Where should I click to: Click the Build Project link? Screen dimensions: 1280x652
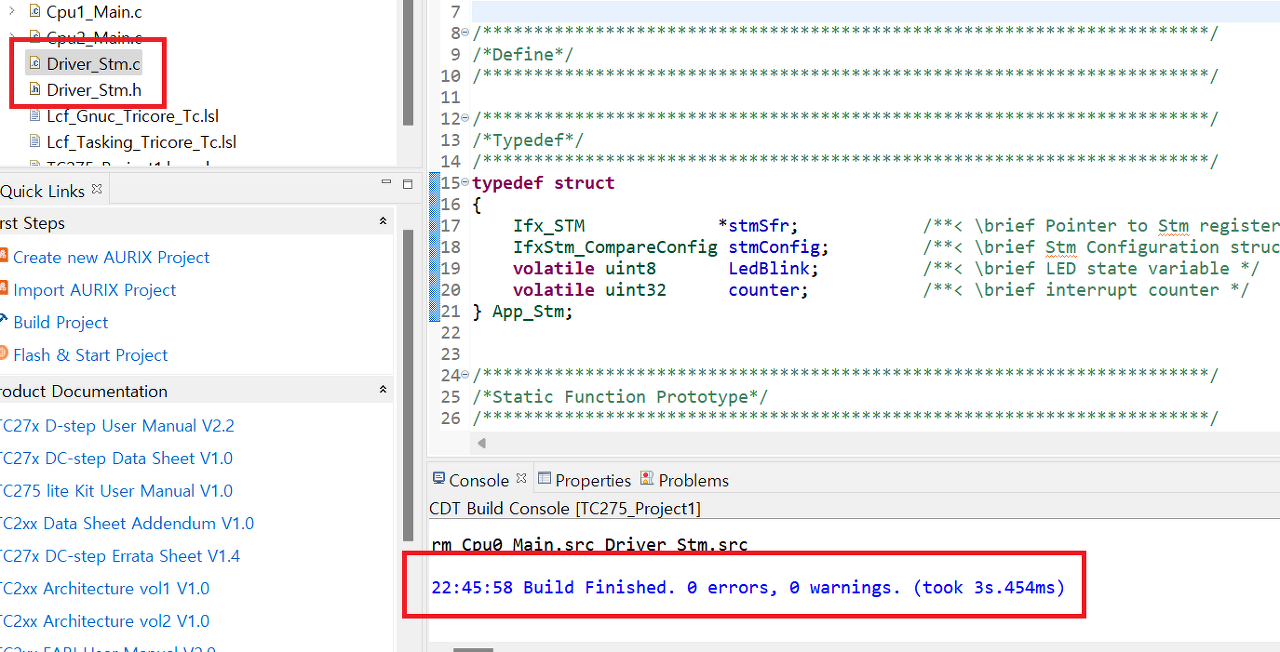[61, 322]
